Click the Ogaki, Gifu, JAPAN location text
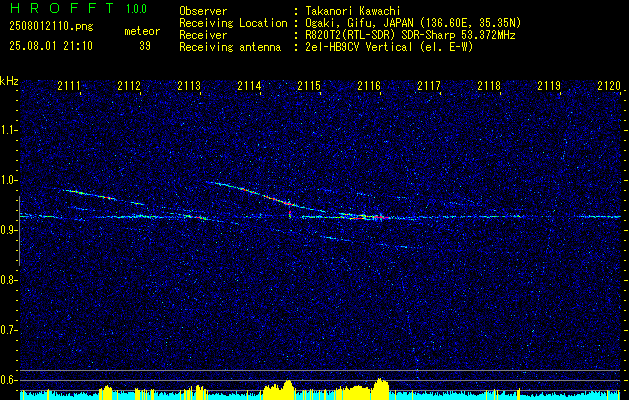The width and height of the screenshot is (629, 400). click(x=413, y=23)
